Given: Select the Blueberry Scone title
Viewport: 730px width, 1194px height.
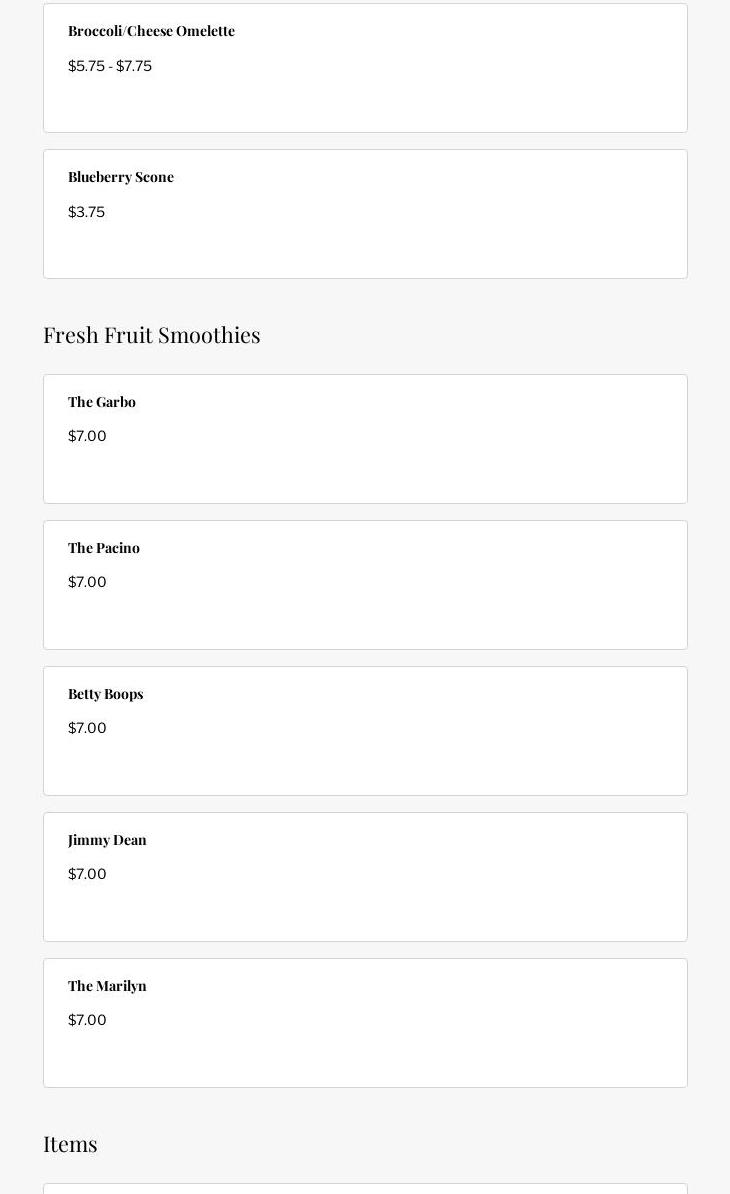Looking at the screenshot, I should coord(121,177).
